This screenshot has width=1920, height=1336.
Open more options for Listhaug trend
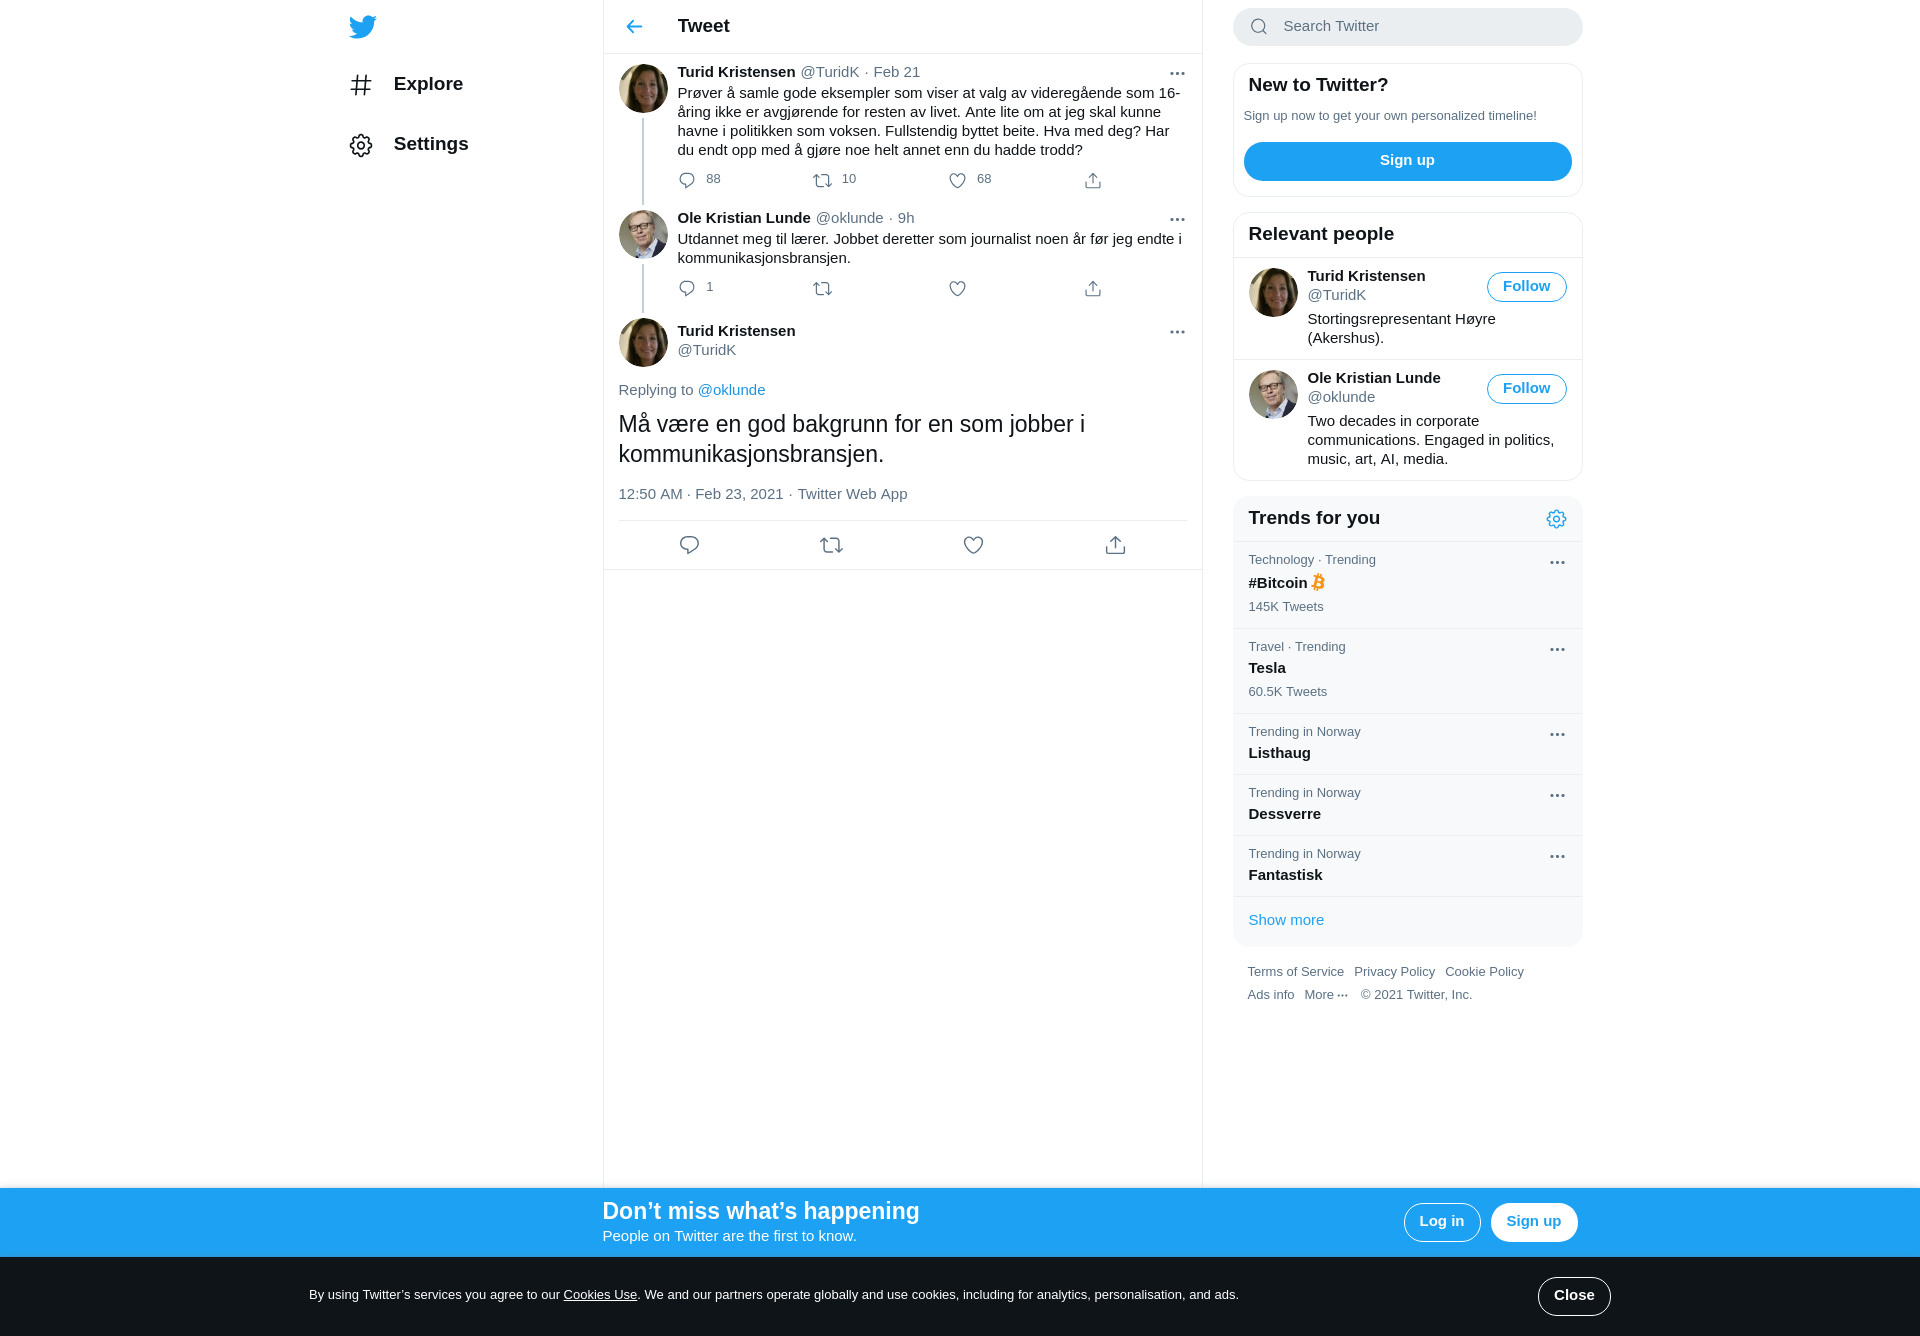(x=1557, y=735)
